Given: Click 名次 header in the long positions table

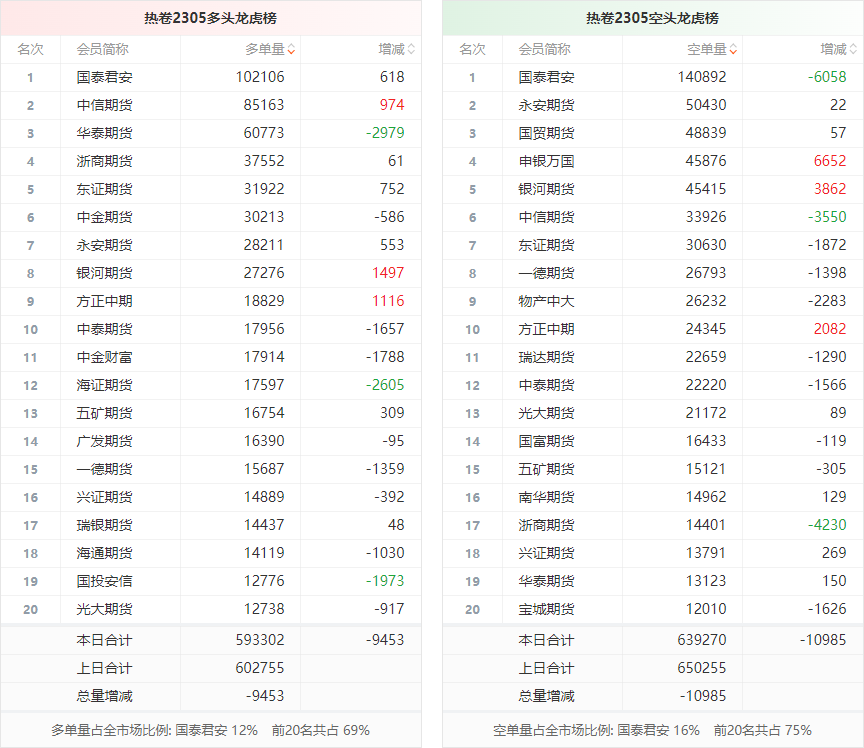Looking at the screenshot, I should click(30, 49).
